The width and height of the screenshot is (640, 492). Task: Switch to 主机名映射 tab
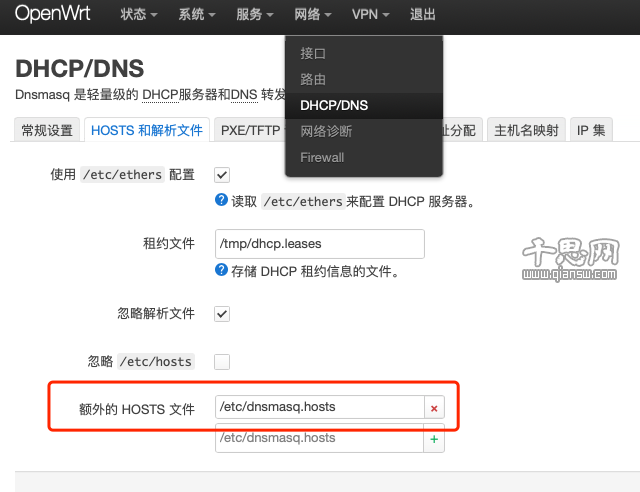click(x=526, y=130)
